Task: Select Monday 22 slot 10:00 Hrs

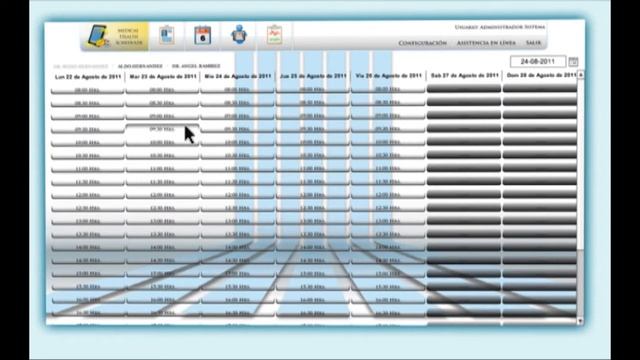Action: [x=87, y=143]
